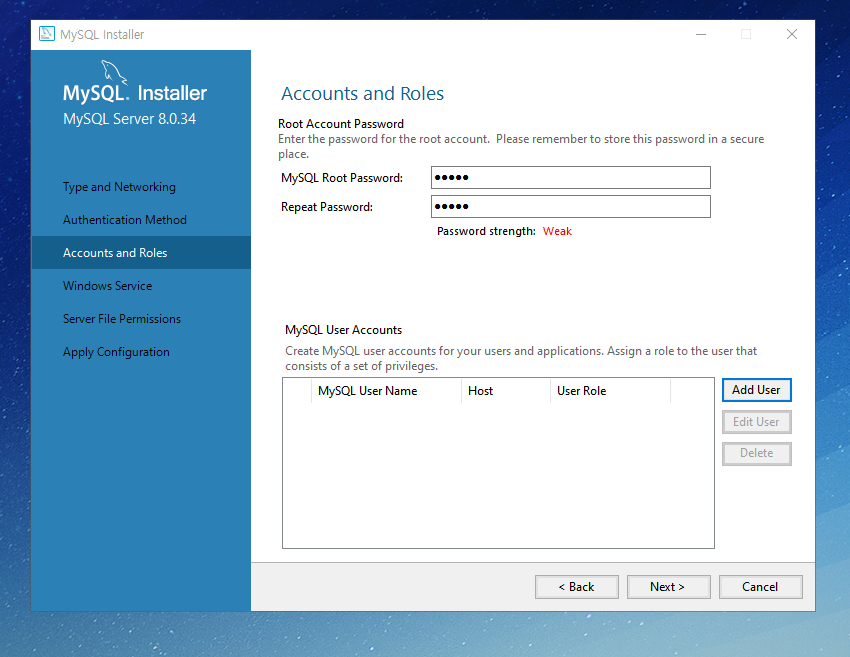Viewport: 850px width, 657px height.
Task: Click the MySQL Server 8.0.34 label
Action: pyautogui.click(x=130, y=119)
